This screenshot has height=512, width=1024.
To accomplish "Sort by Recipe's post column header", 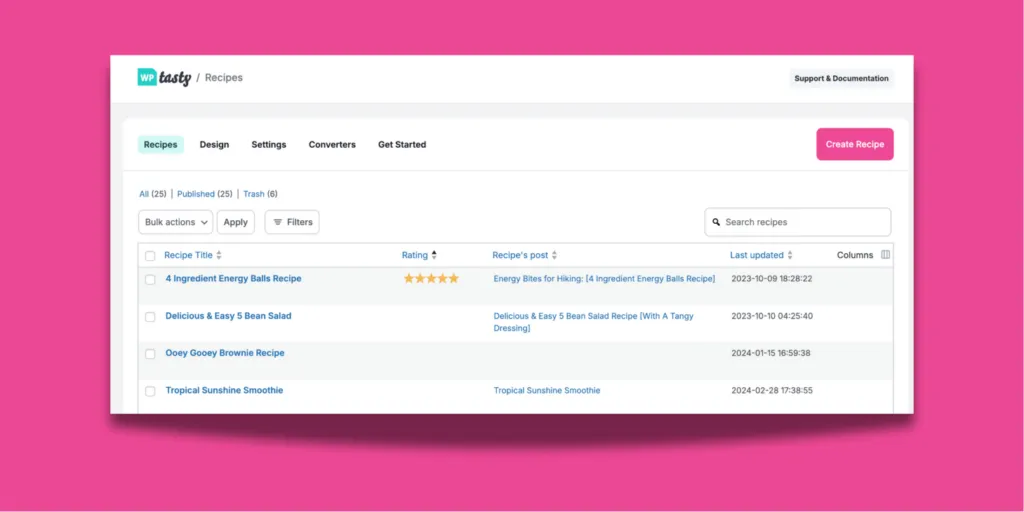I will [520, 255].
